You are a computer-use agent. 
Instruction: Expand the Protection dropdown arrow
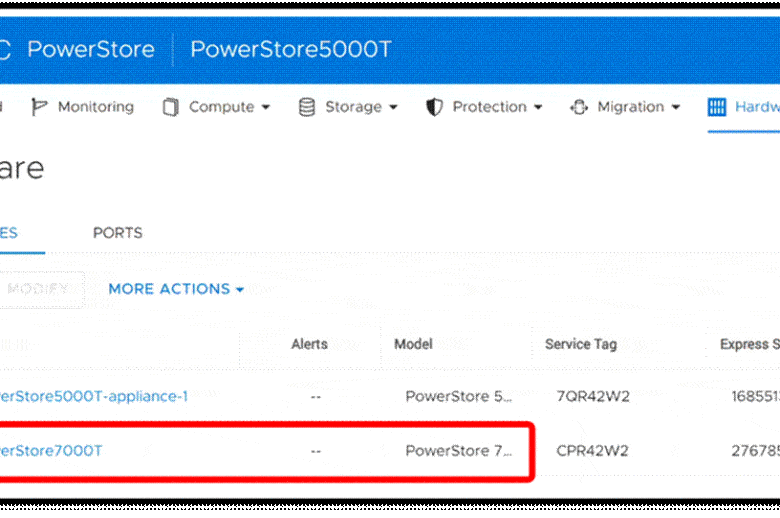[538, 107]
